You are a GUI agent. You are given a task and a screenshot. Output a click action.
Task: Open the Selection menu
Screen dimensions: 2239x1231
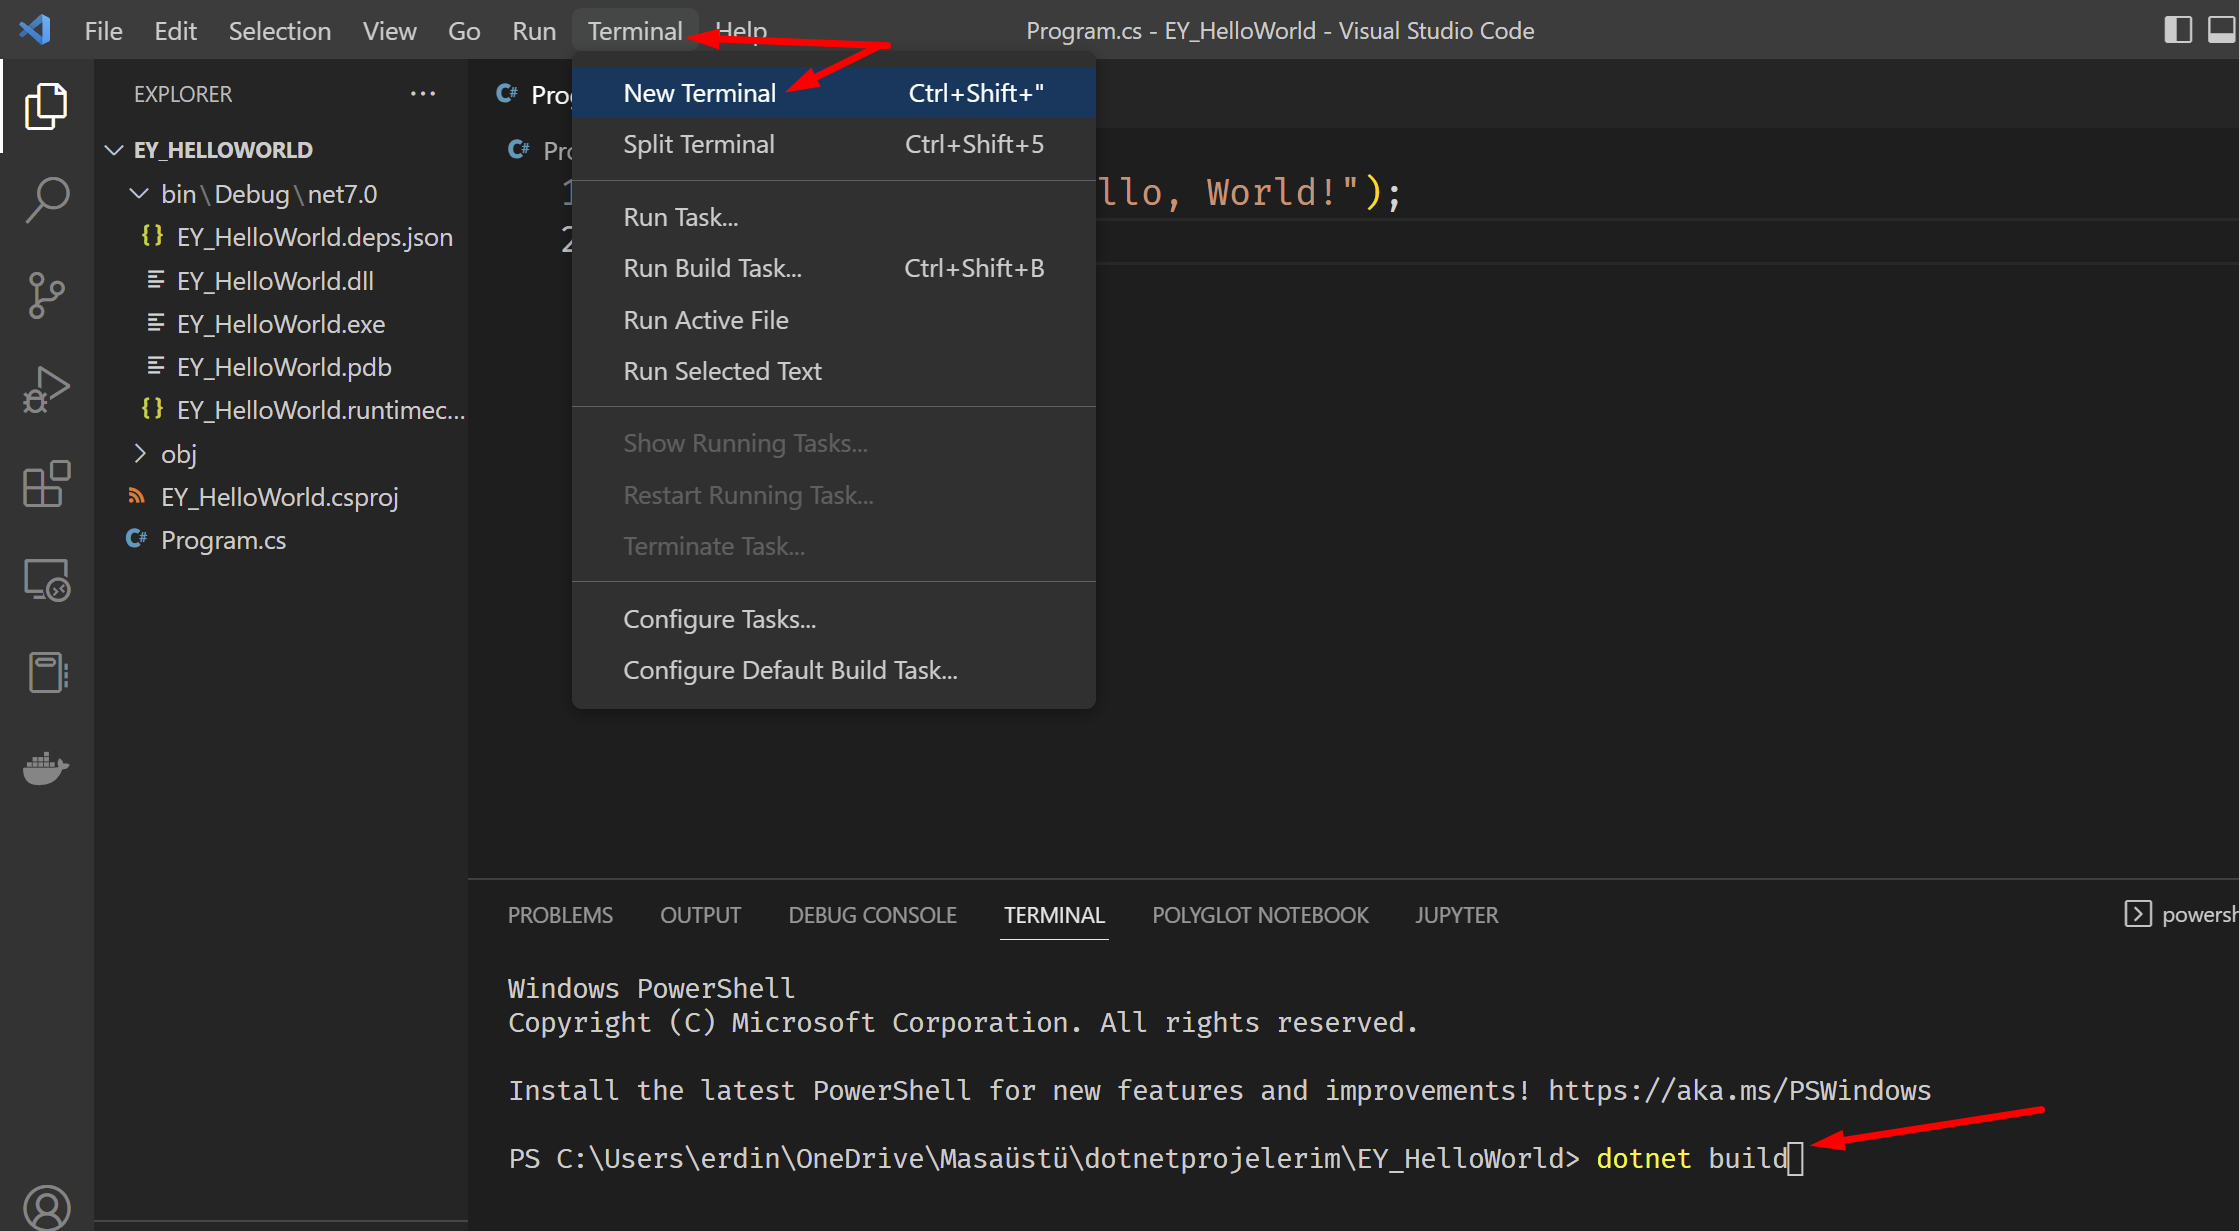coord(279,31)
